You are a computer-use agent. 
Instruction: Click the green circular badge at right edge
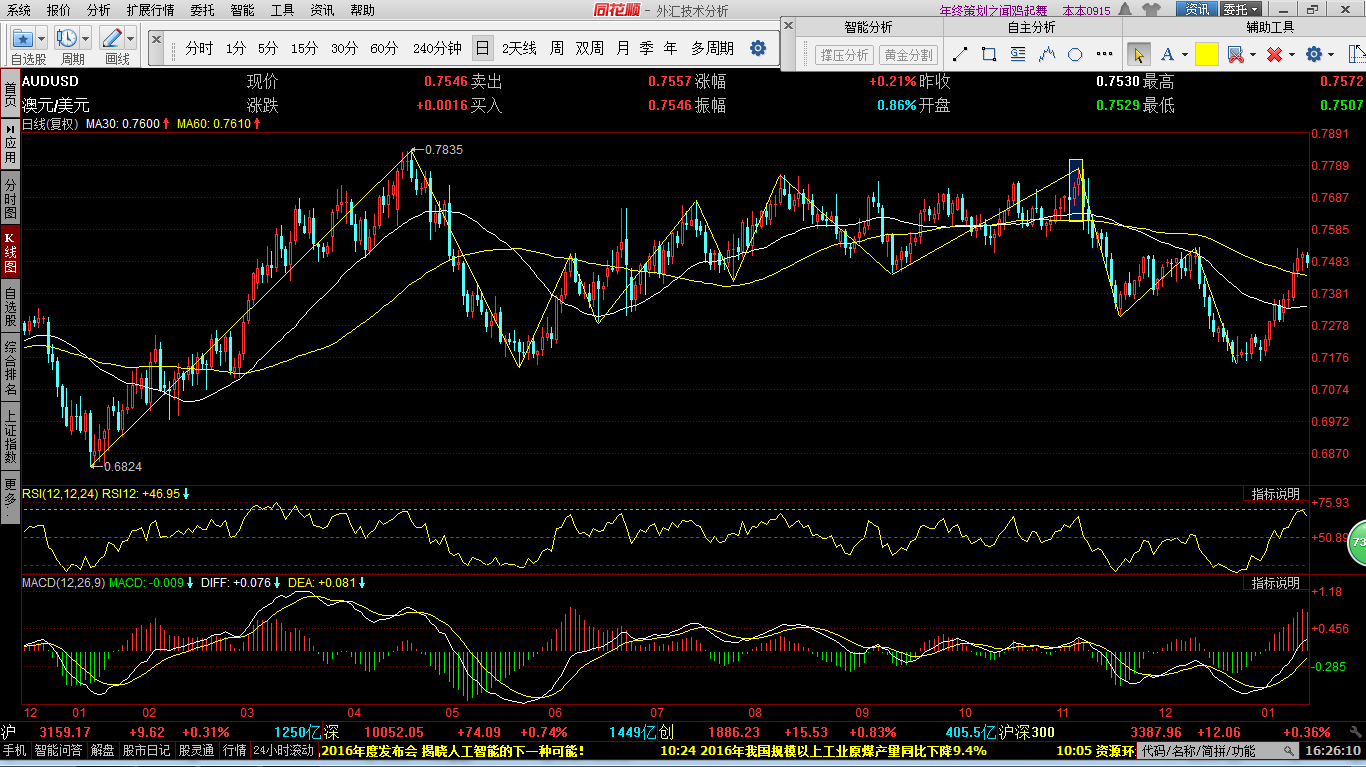(x=1357, y=541)
